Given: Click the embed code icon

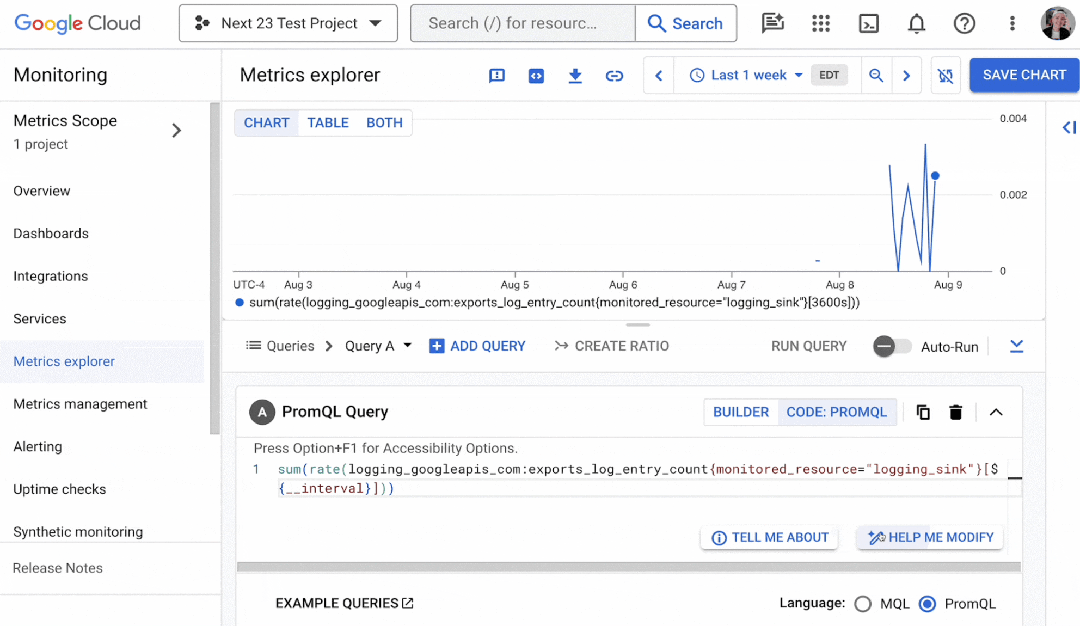Looking at the screenshot, I should click(536, 76).
